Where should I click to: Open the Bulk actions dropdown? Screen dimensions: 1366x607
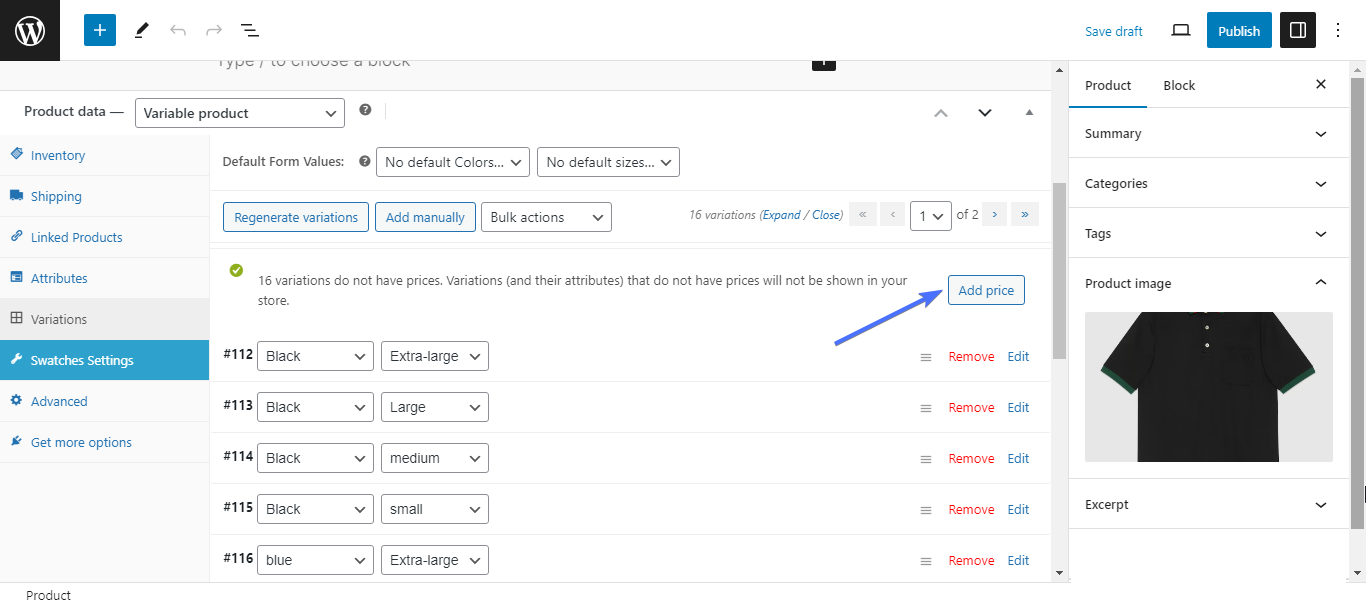coord(546,217)
